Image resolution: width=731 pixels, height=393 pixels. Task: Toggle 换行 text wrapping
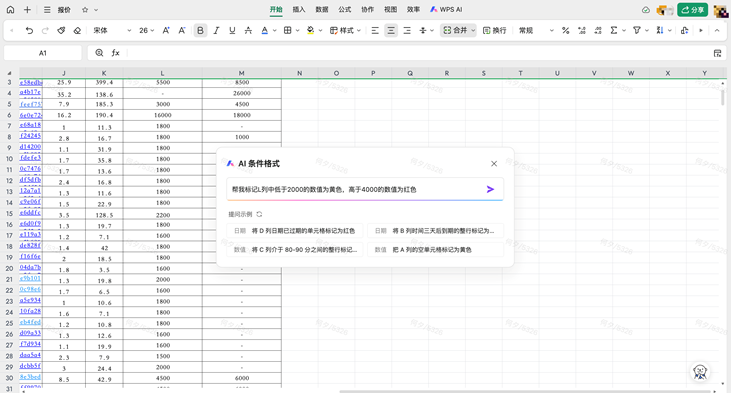pos(495,30)
